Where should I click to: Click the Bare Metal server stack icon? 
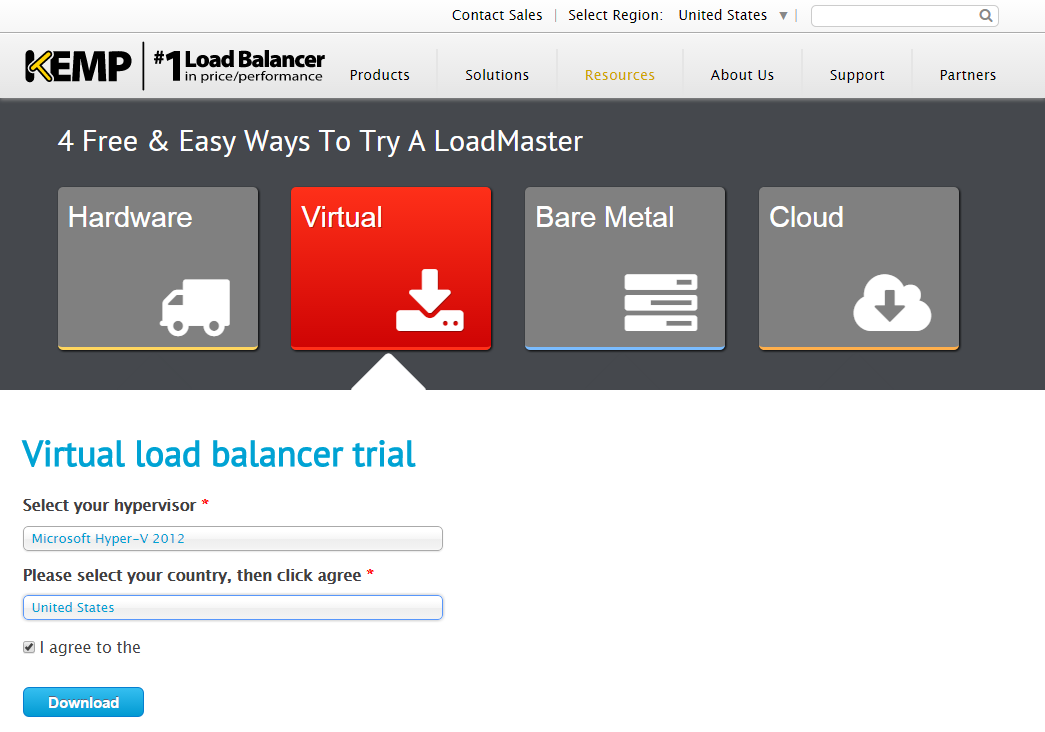click(661, 302)
